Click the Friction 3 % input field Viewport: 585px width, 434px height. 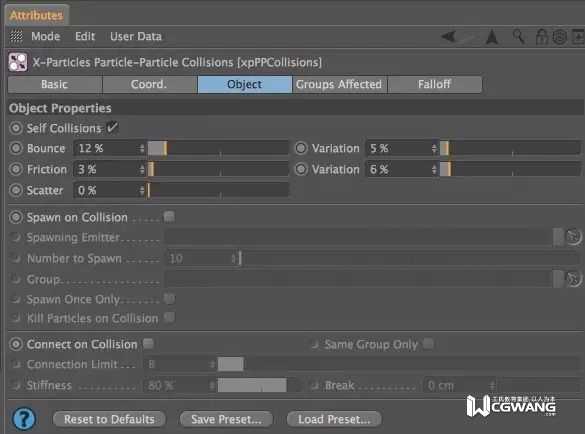pos(106,169)
